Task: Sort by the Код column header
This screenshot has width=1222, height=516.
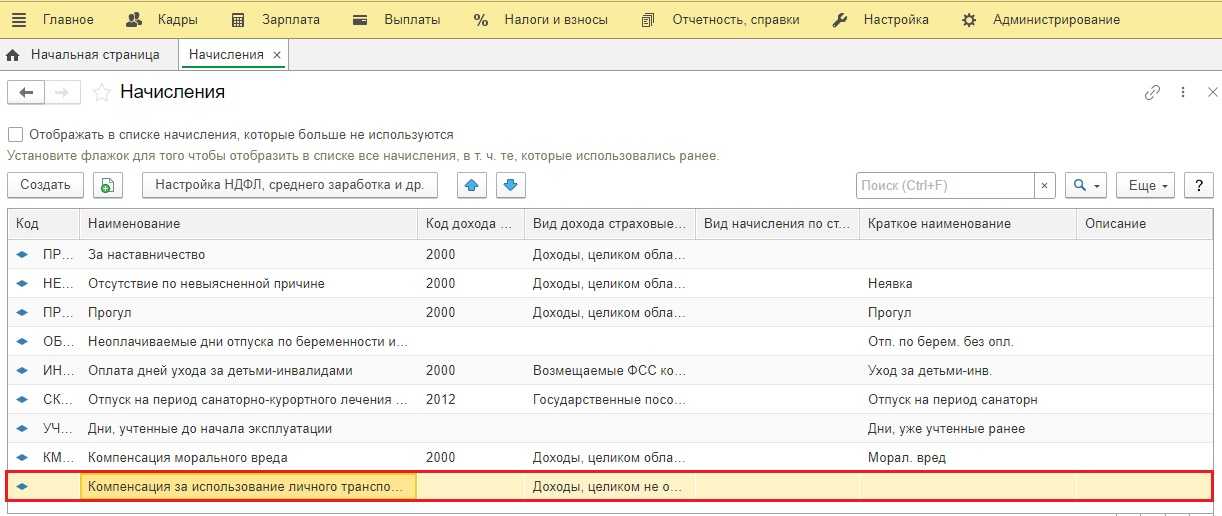Action: tap(44, 224)
